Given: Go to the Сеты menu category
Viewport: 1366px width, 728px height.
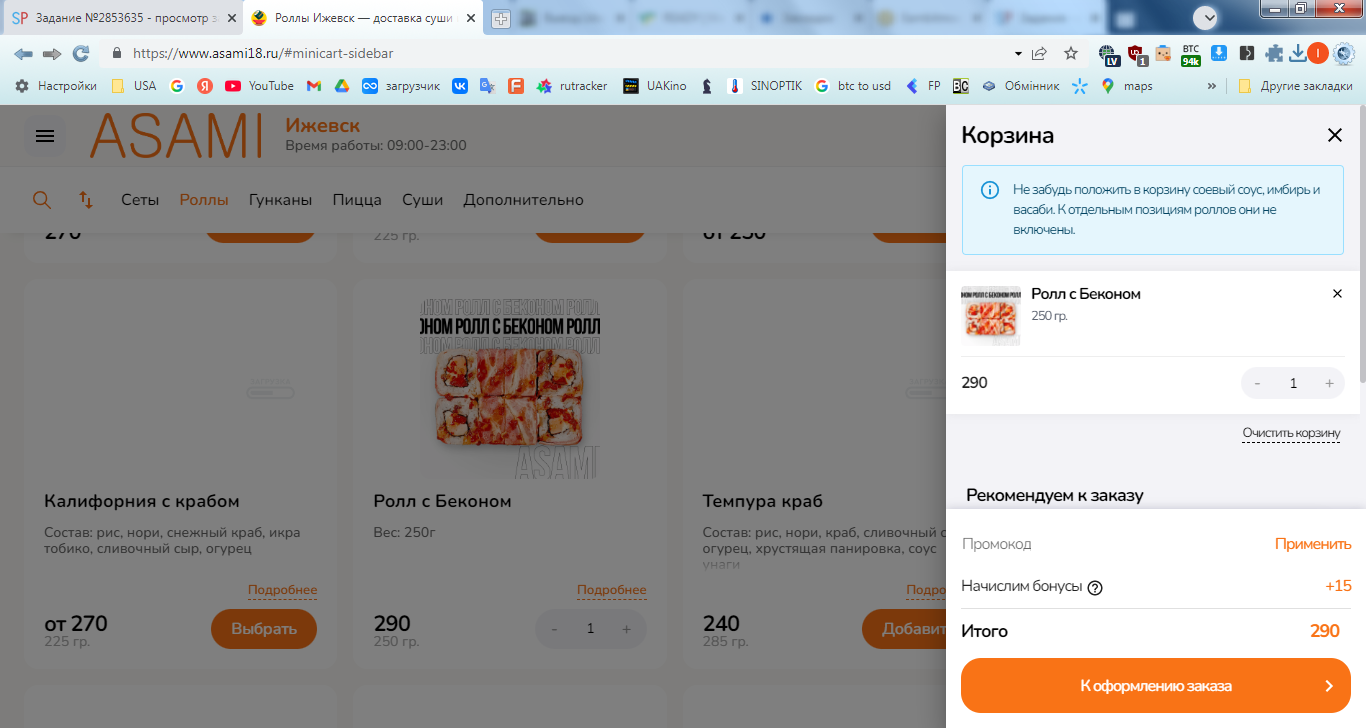Looking at the screenshot, I should (x=140, y=200).
